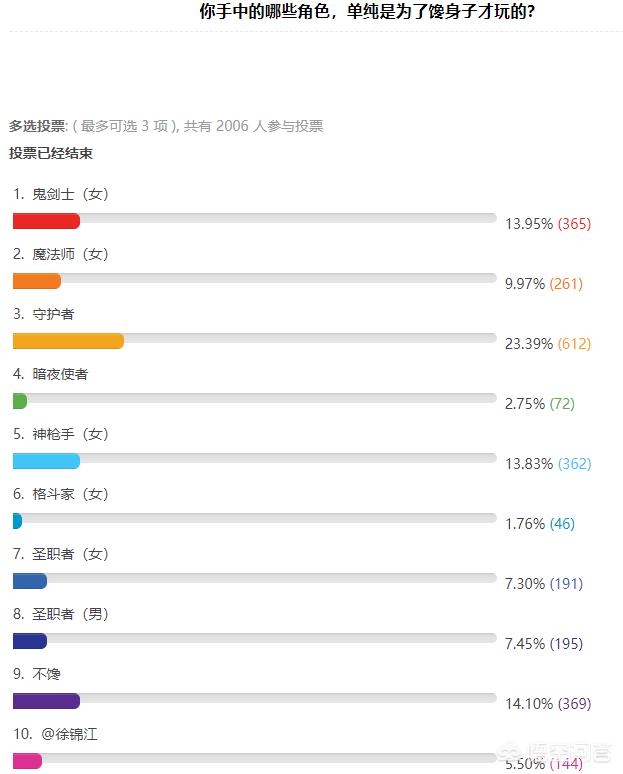Click the purple 不馋 progress bar
Screen dimensions: 623x774
coord(46,701)
